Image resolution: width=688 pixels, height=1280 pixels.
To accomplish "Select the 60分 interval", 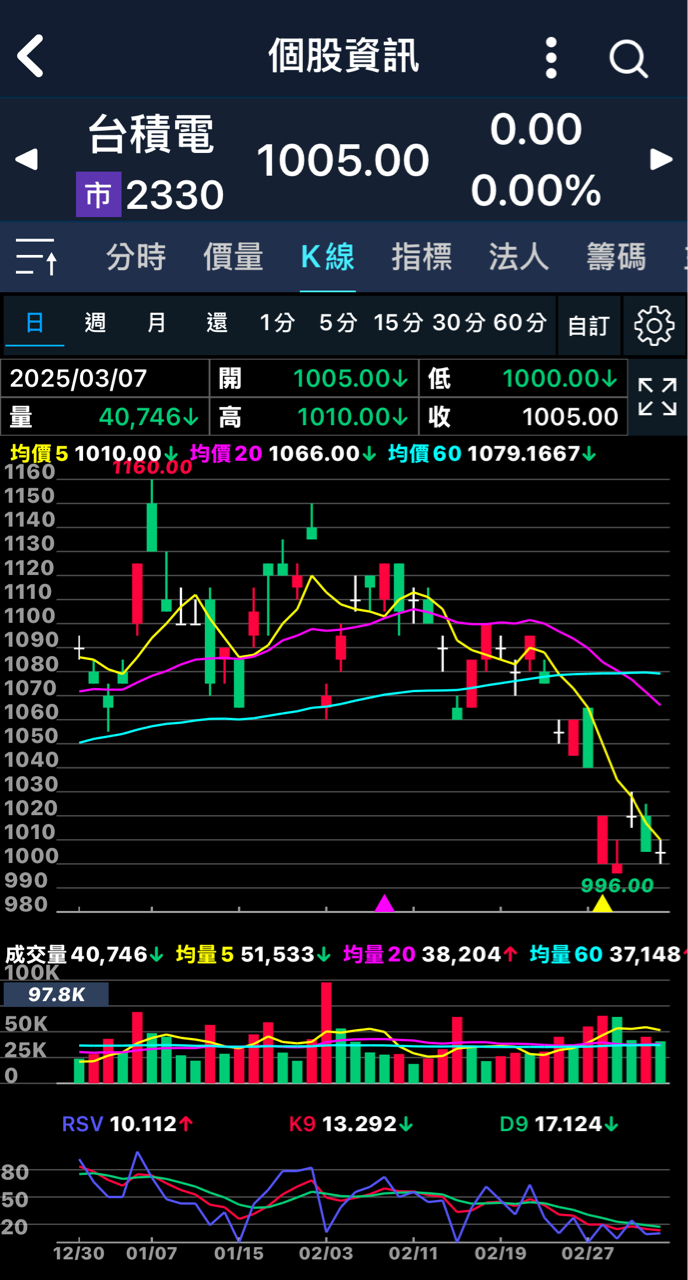I will (x=520, y=323).
